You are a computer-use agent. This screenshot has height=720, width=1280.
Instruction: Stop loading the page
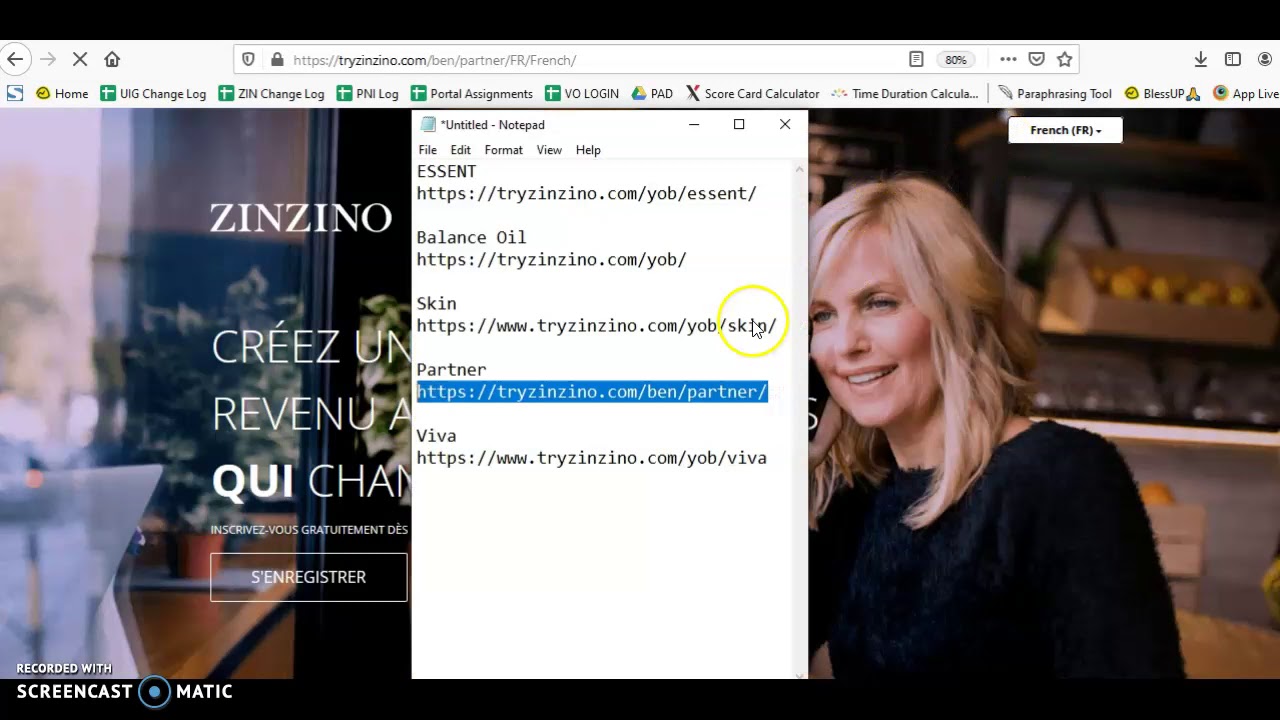(80, 60)
